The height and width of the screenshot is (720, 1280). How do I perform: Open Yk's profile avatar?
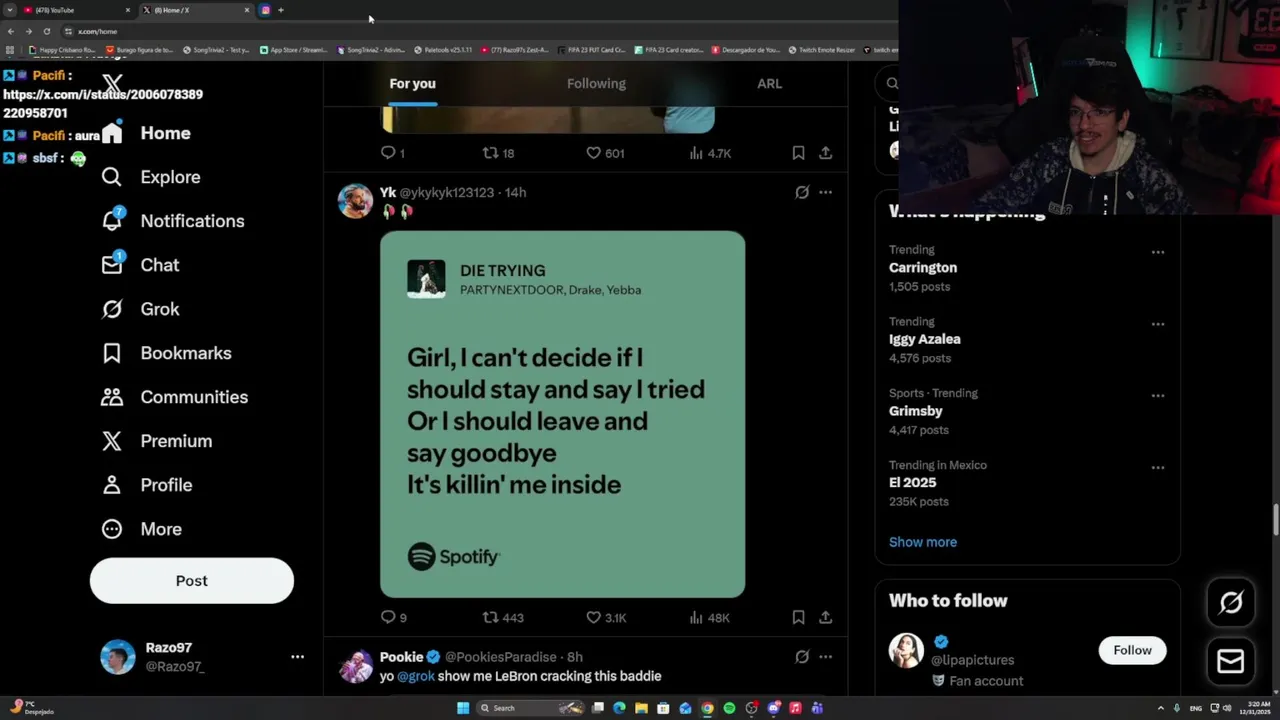pyautogui.click(x=355, y=201)
